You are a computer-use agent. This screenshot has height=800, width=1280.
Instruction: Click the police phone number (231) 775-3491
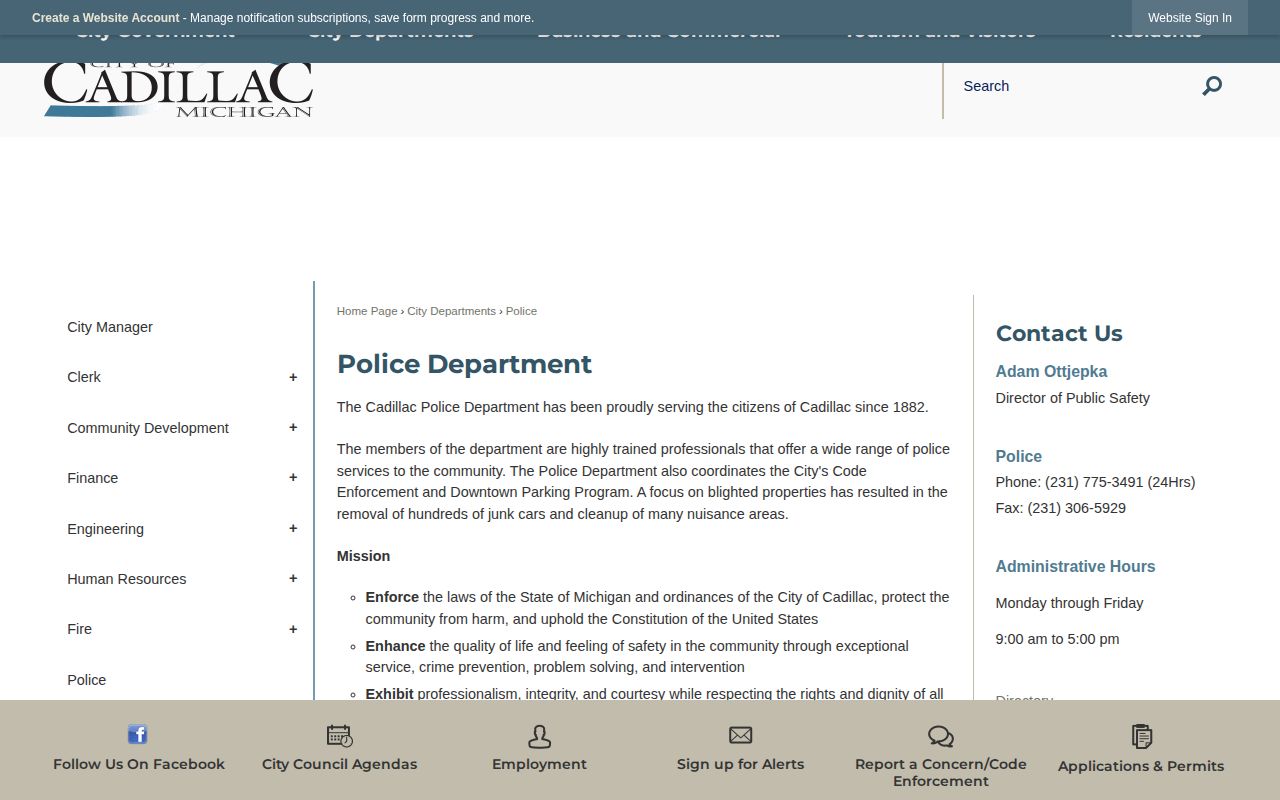pyautogui.click(x=1094, y=482)
